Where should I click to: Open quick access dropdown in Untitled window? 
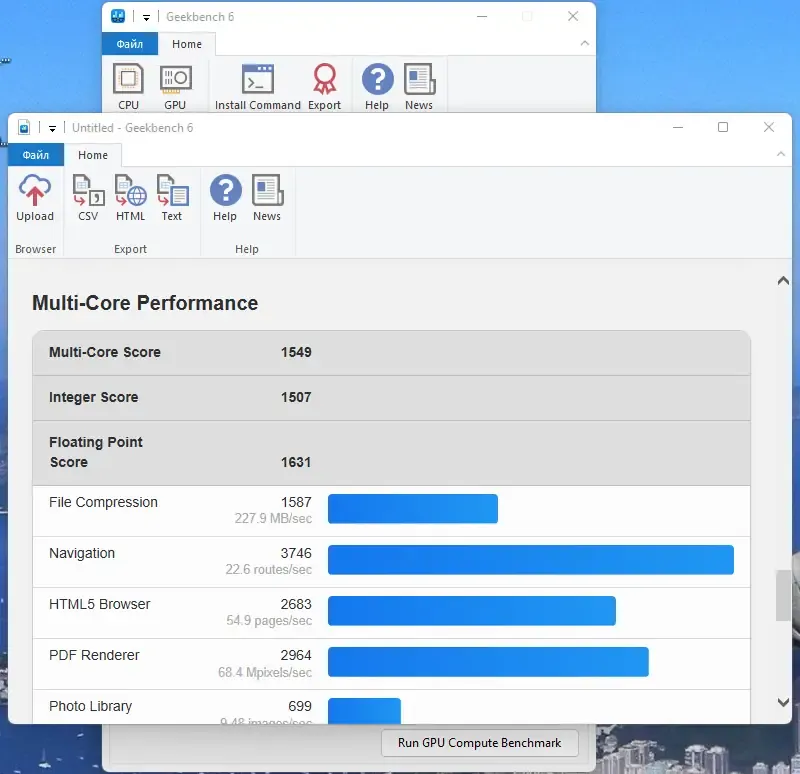point(53,128)
